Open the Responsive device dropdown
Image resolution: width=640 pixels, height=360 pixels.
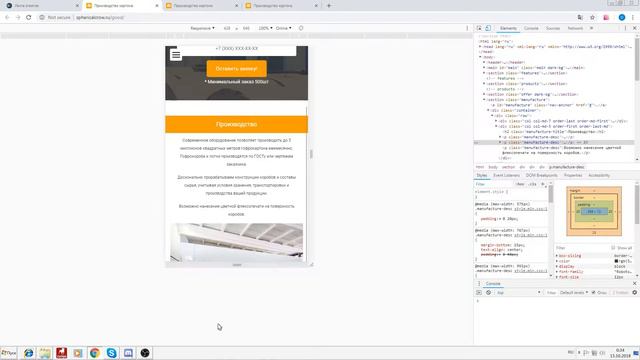pyautogui.click(x=202, y=28)
